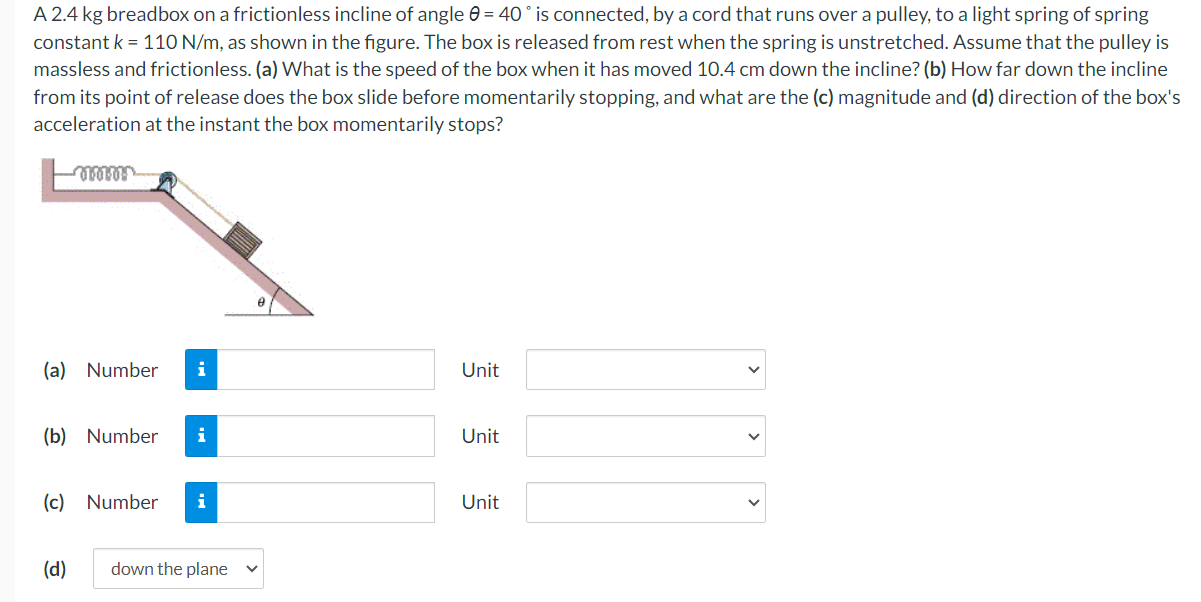Click the (d) label before the direction dropdown
This screenshot has height=602, width=1201.
tap(55, 568)
